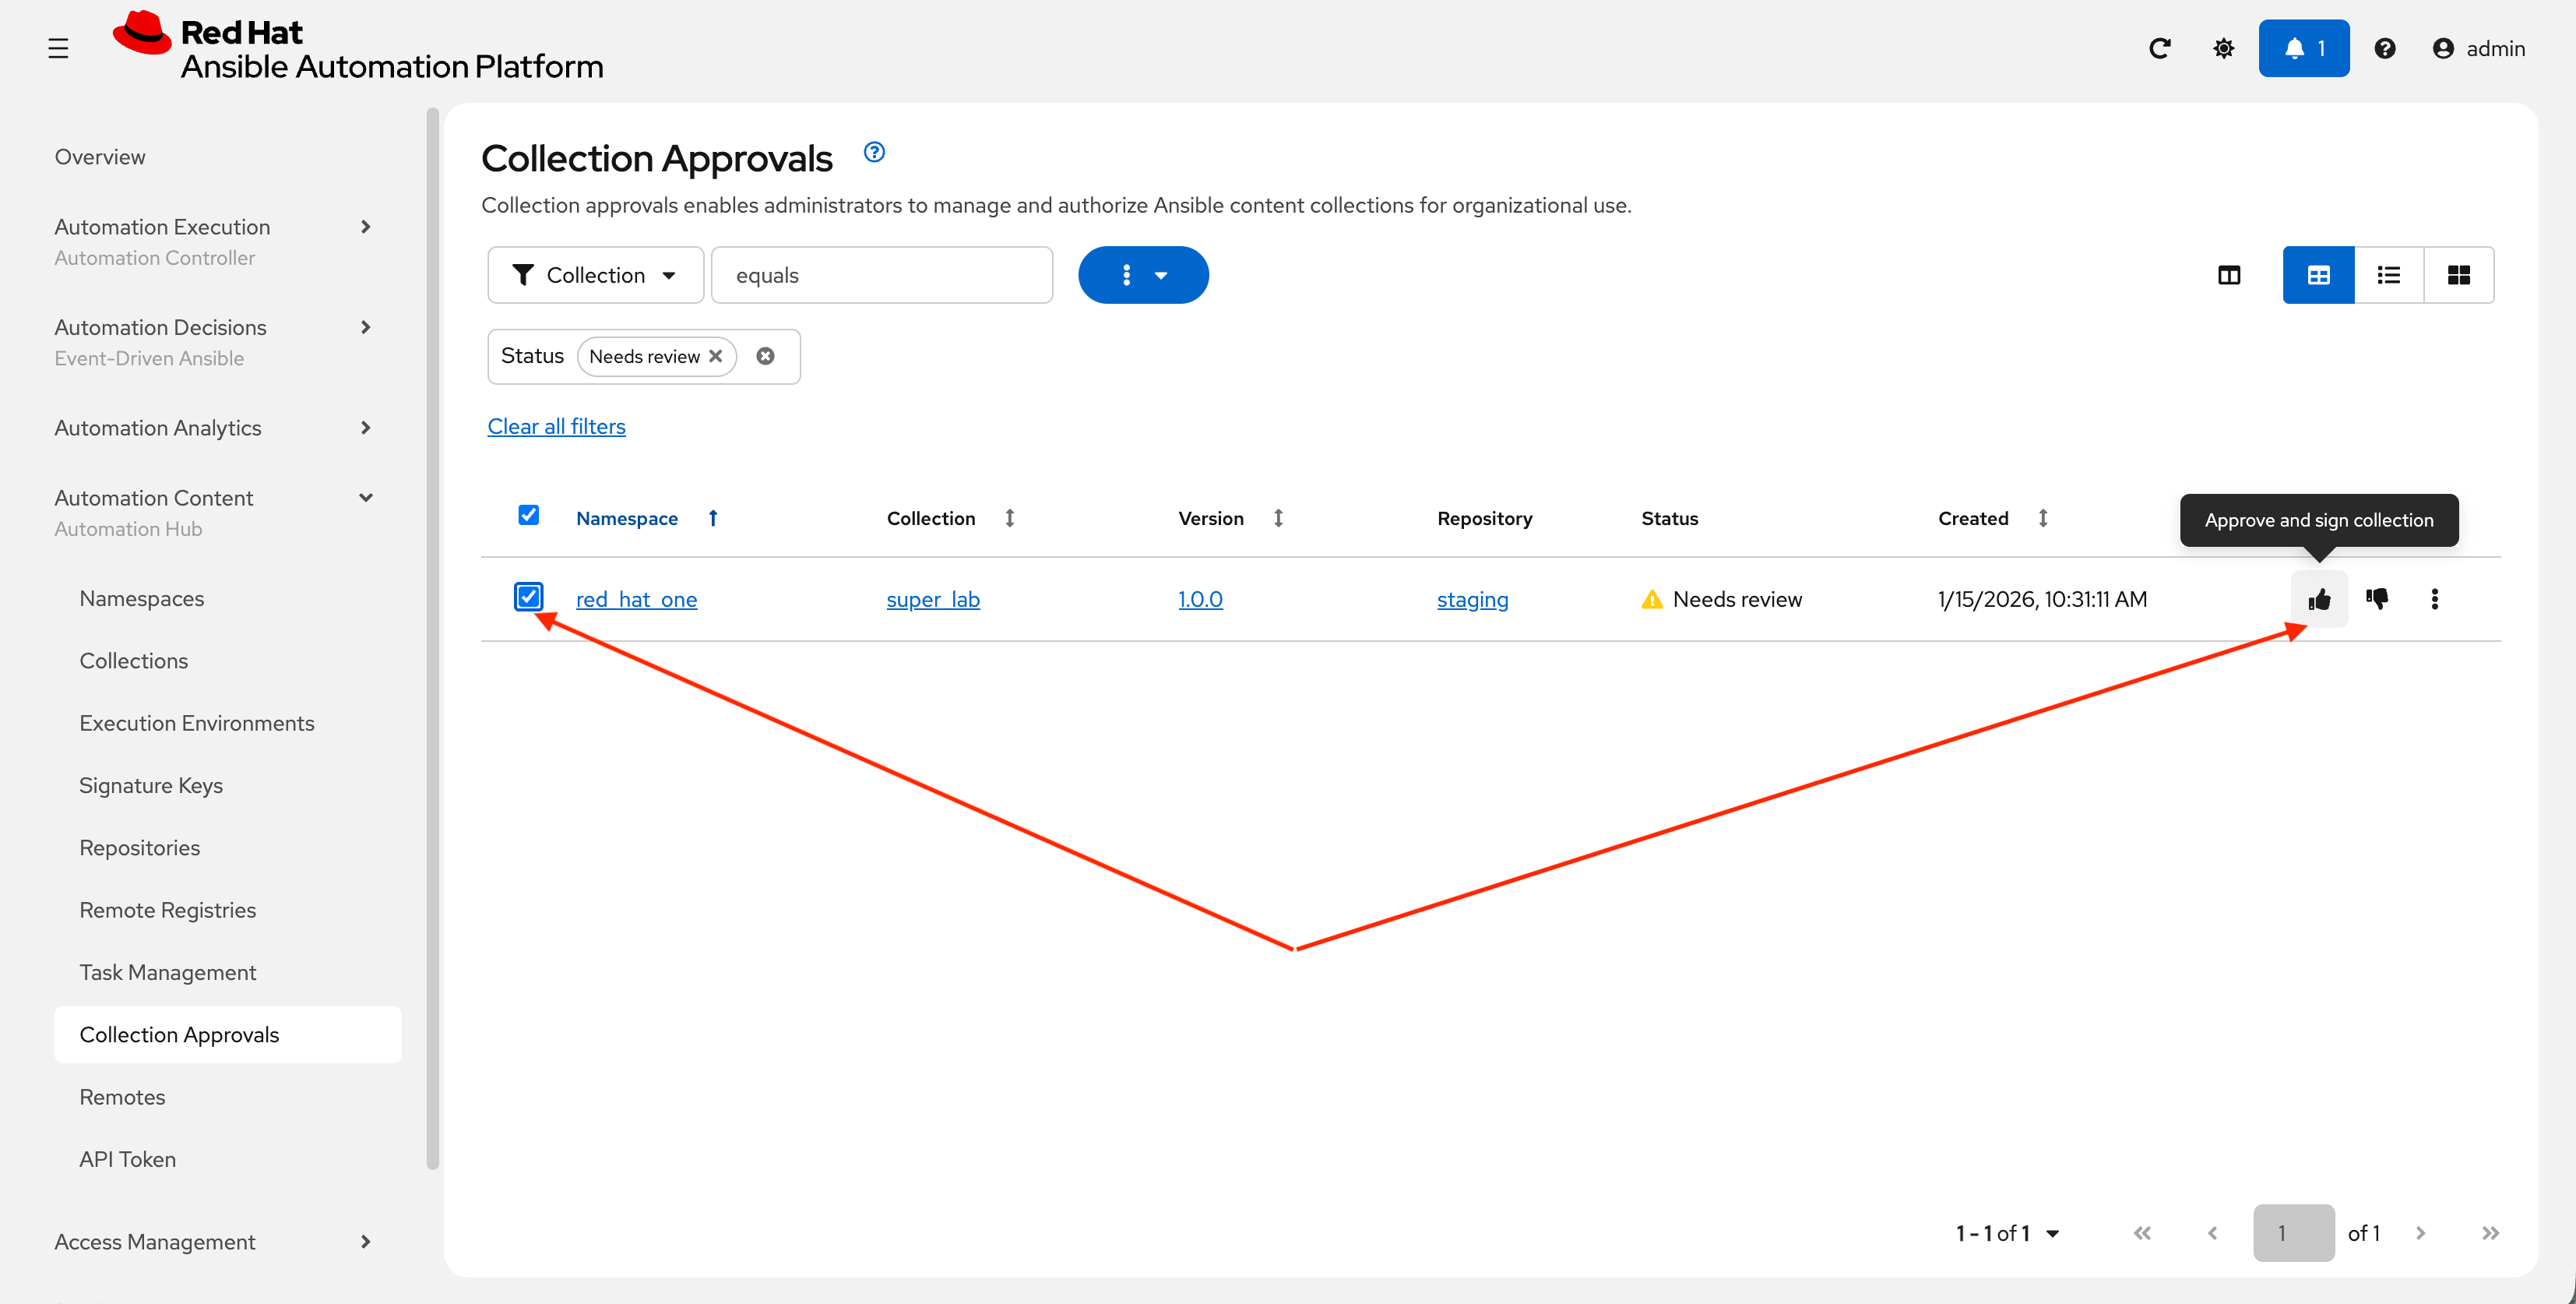The width and height of the screenshot is (2576, 1304).
Task: Click the thumbs-down reject collection icon
Action: coord(2377,599)
